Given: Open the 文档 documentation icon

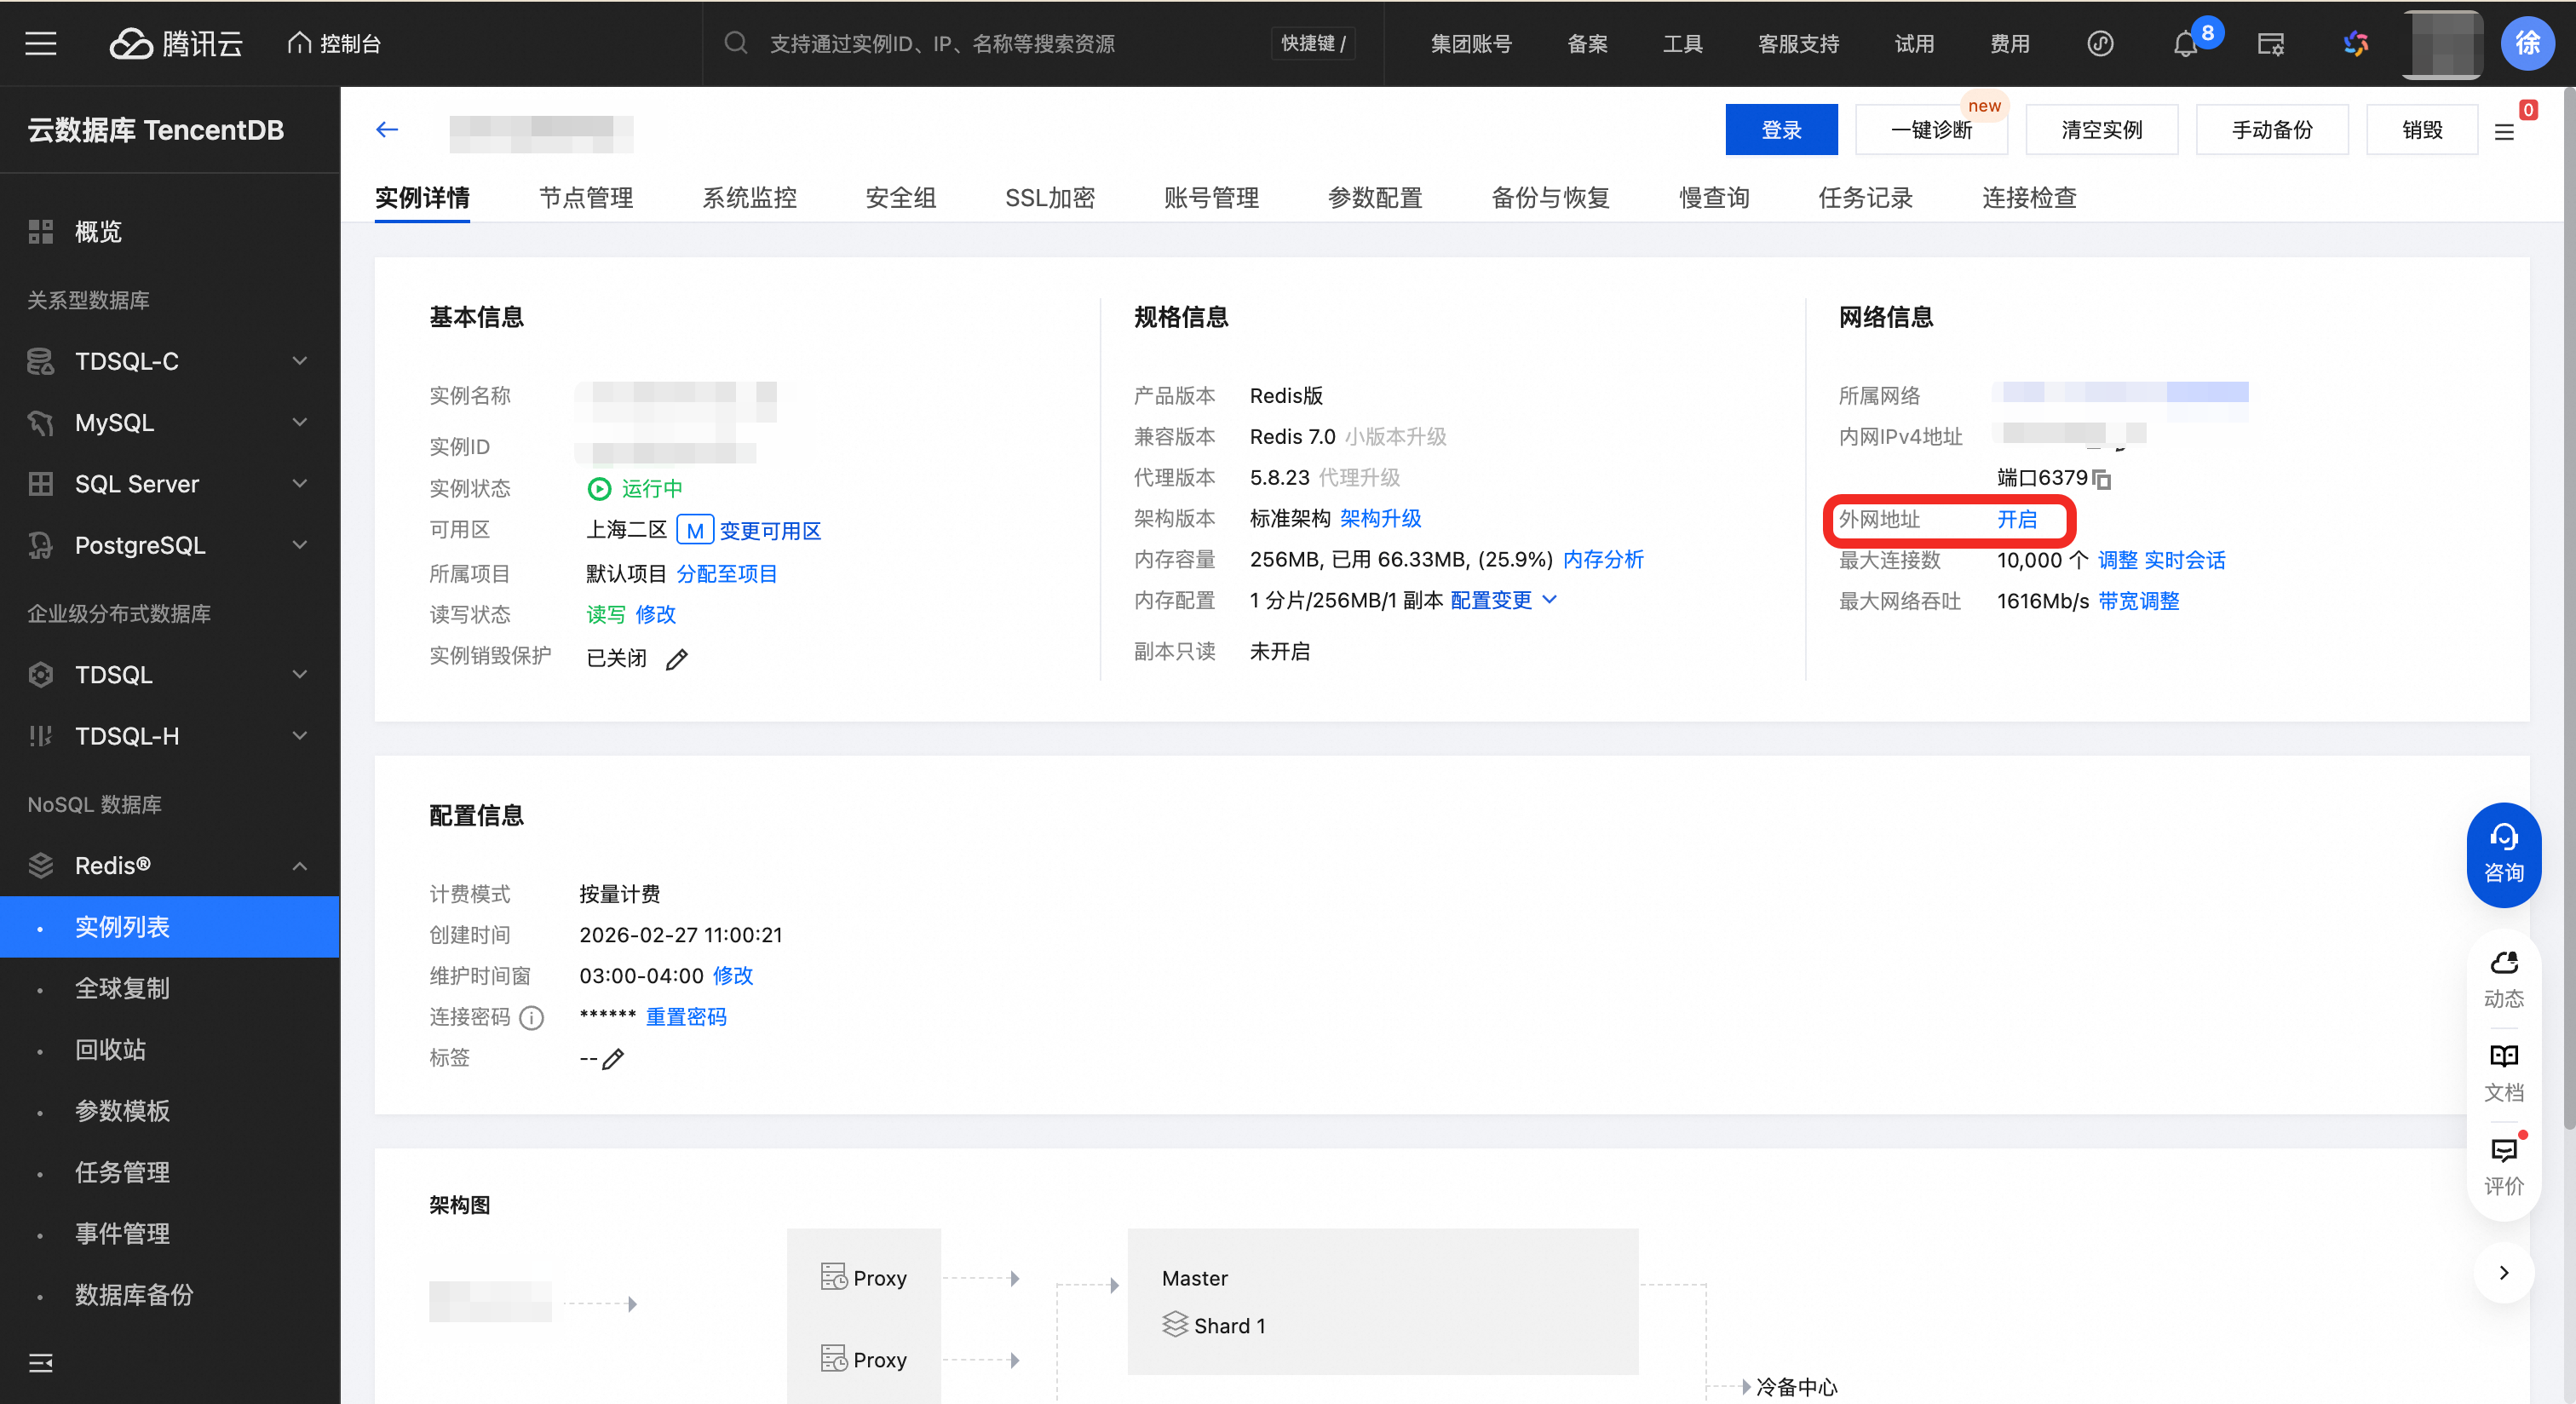Looking at the screenshot, I should 2503,1071.
